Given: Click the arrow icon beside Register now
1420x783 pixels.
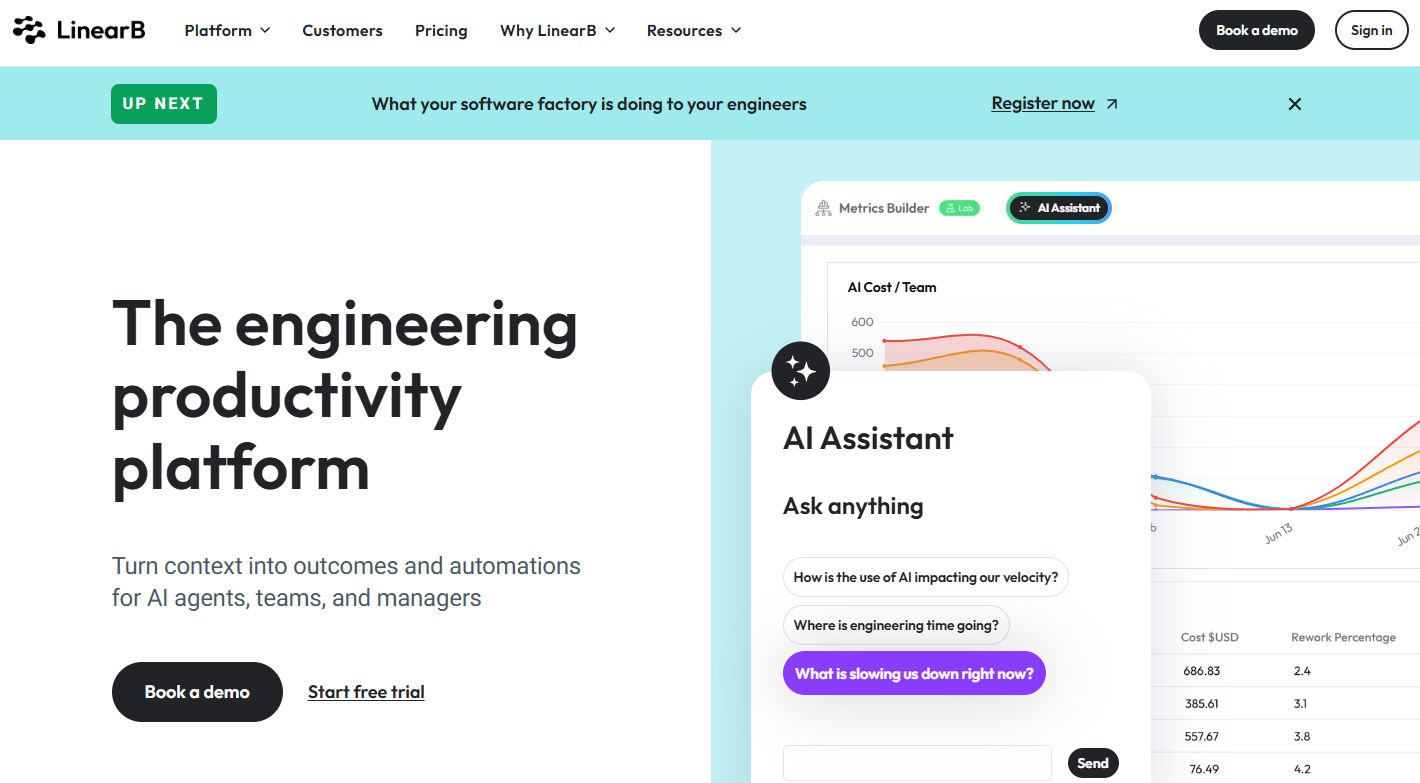Looking at the screenshot, I should coord(1112,104).
